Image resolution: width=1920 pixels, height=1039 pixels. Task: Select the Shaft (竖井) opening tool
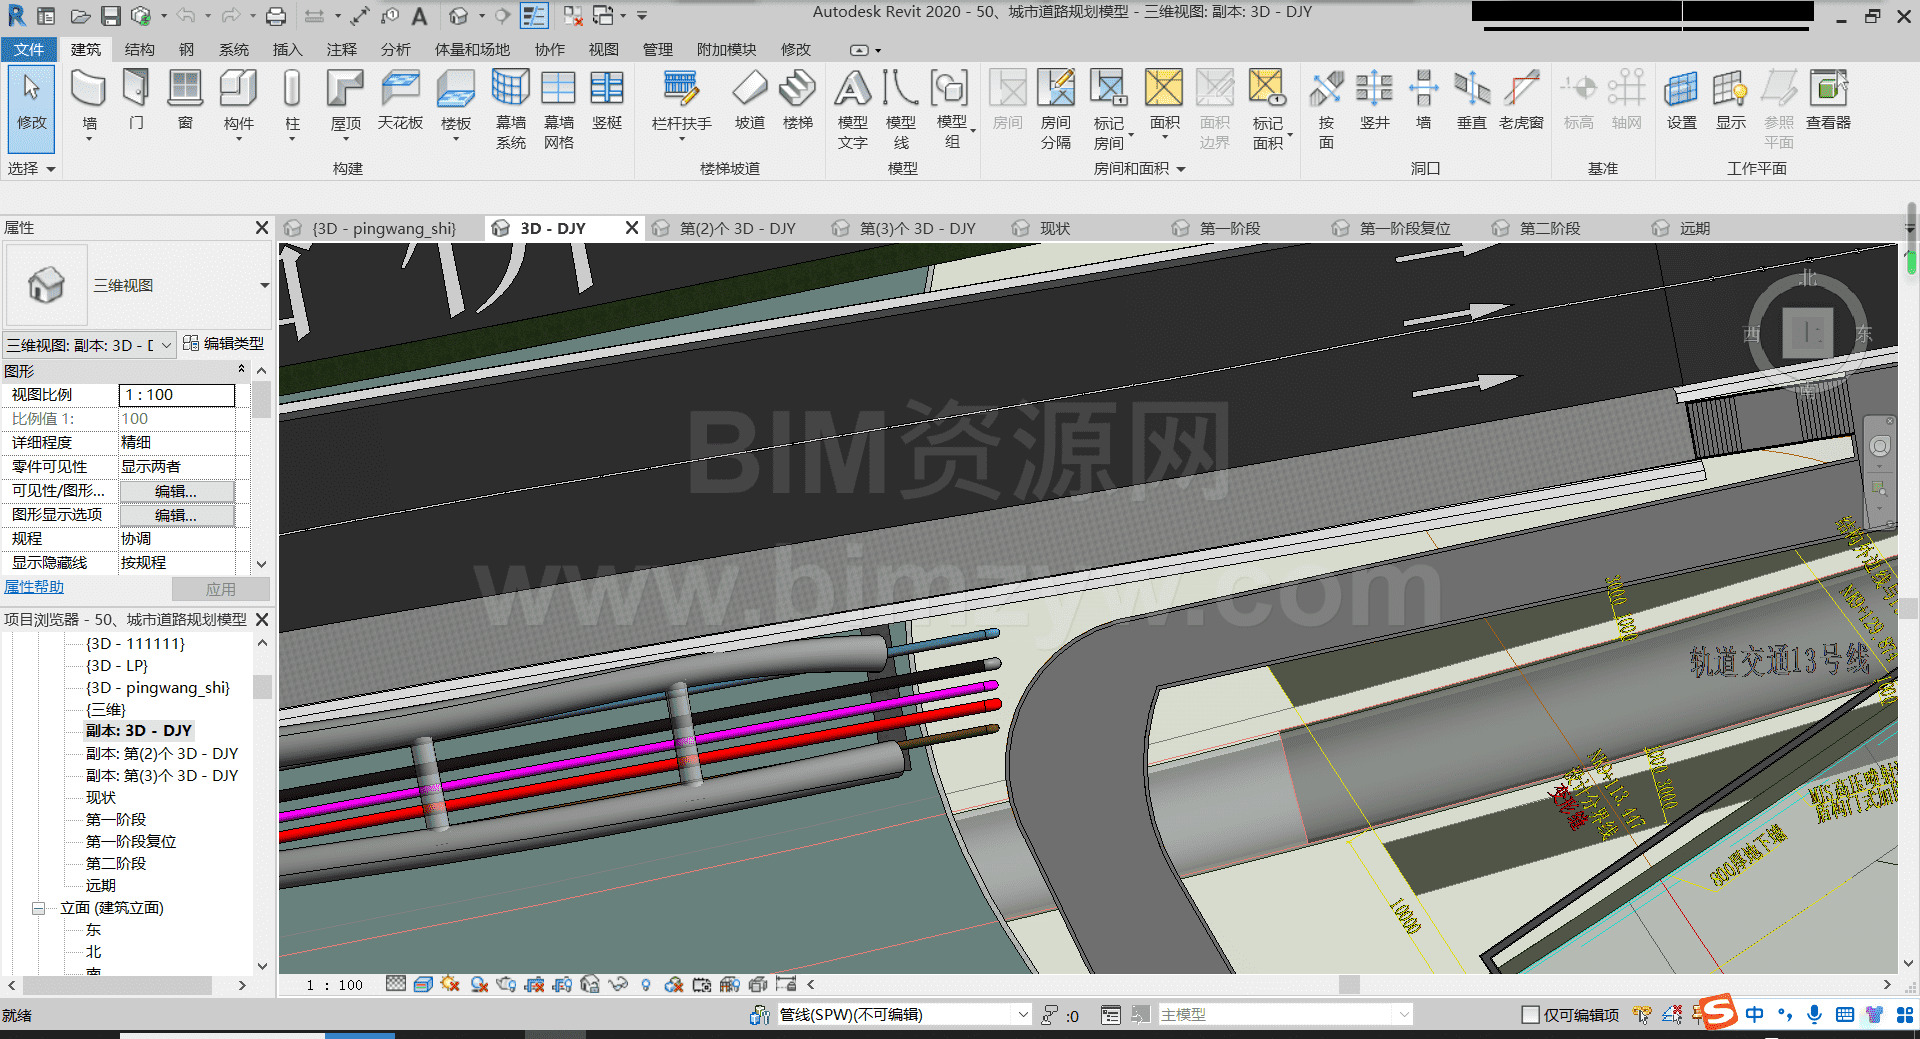tap(1375, 100)
